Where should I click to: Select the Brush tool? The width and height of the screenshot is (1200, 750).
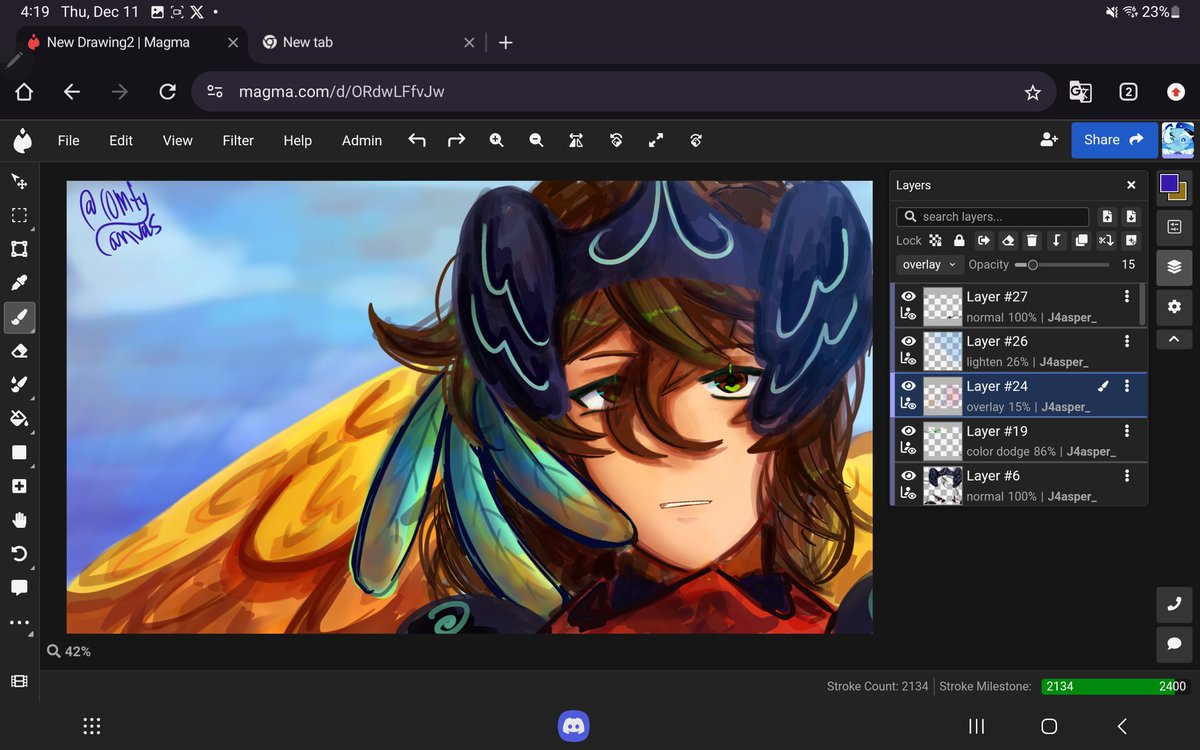click(19, 318)
